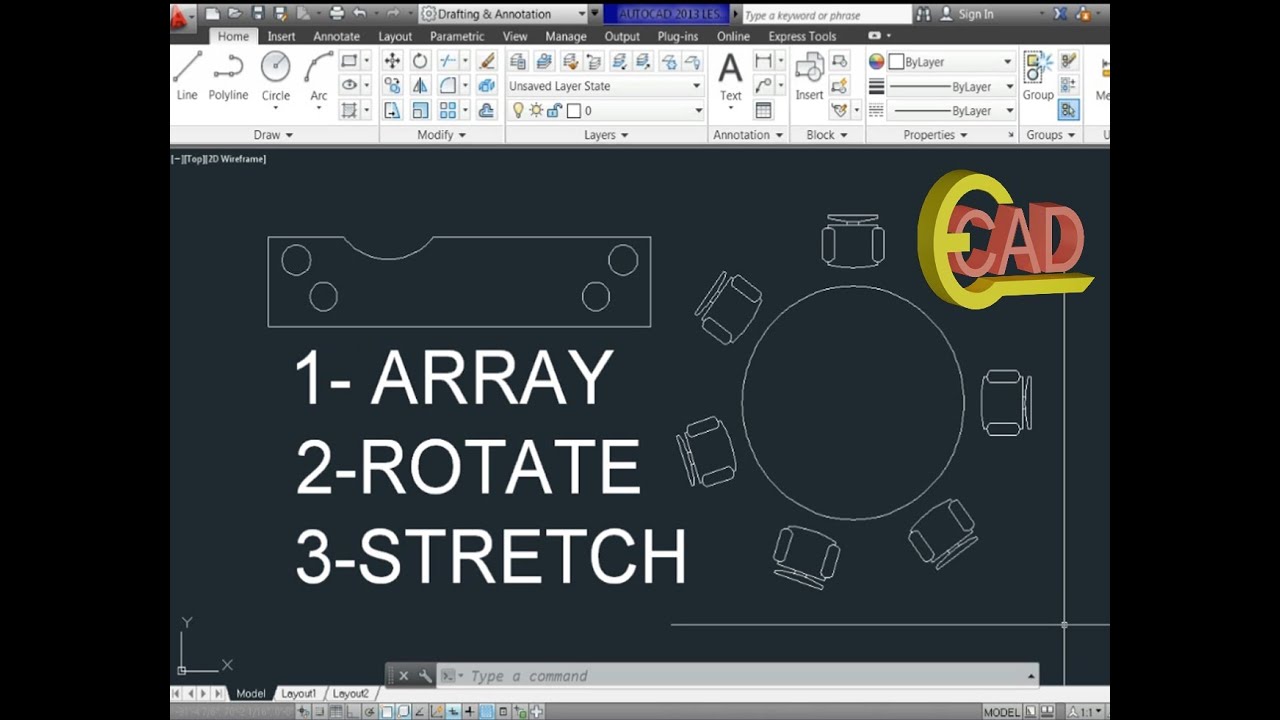Open the object color ByLayer dropdown
1280x720 pixels.
point(951,62)
